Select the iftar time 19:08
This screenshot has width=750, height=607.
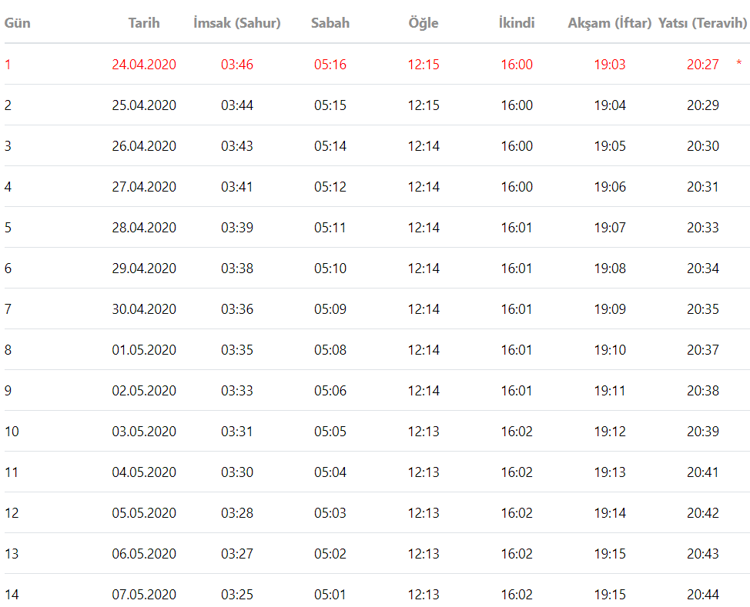click(610, 268)
